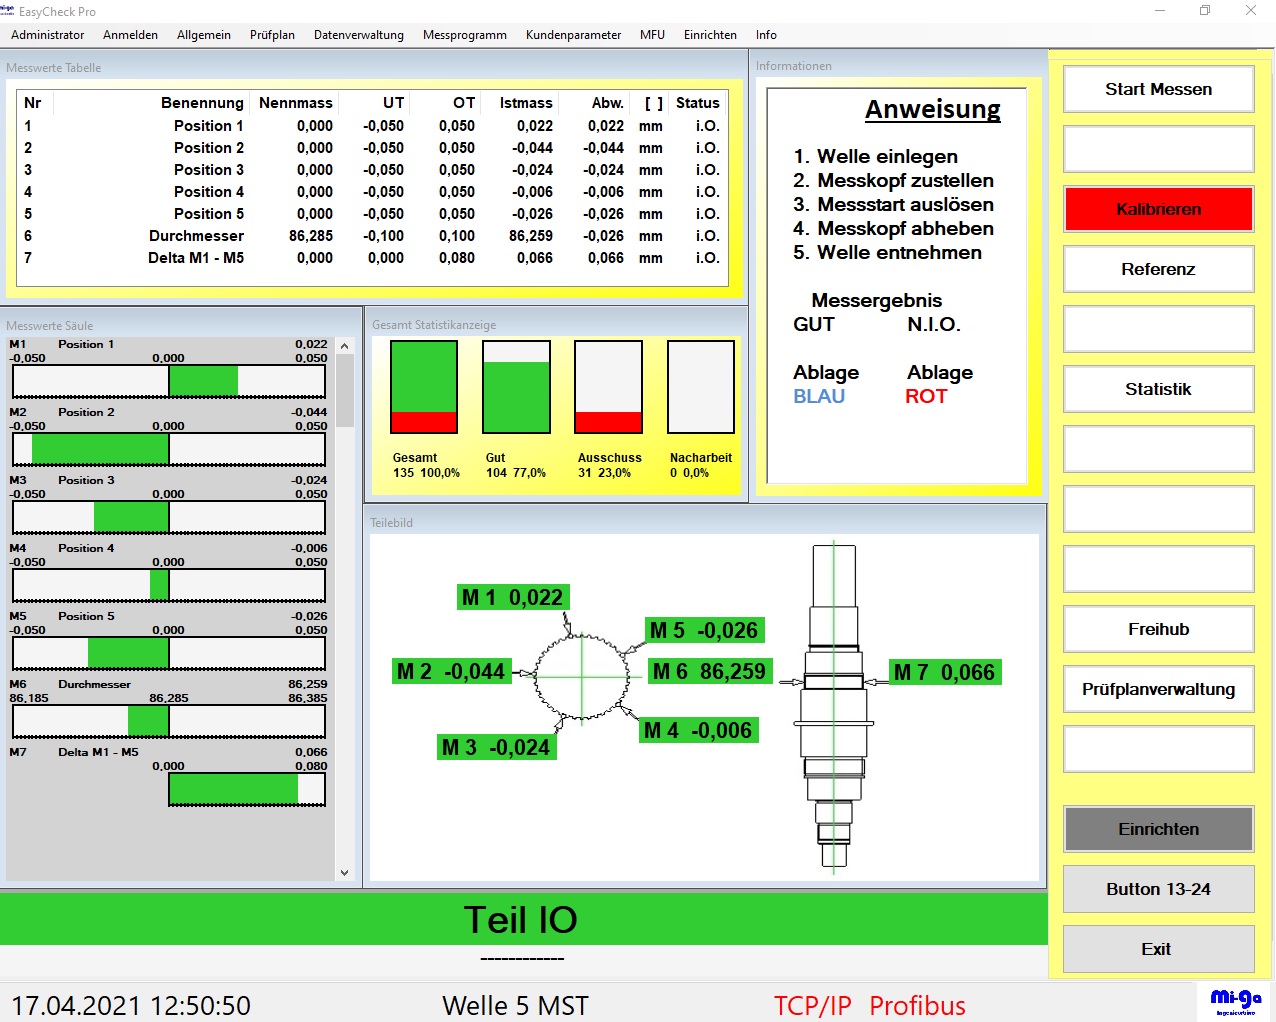
Task: Open the Datenverwaltung menu
Action: 359,35
